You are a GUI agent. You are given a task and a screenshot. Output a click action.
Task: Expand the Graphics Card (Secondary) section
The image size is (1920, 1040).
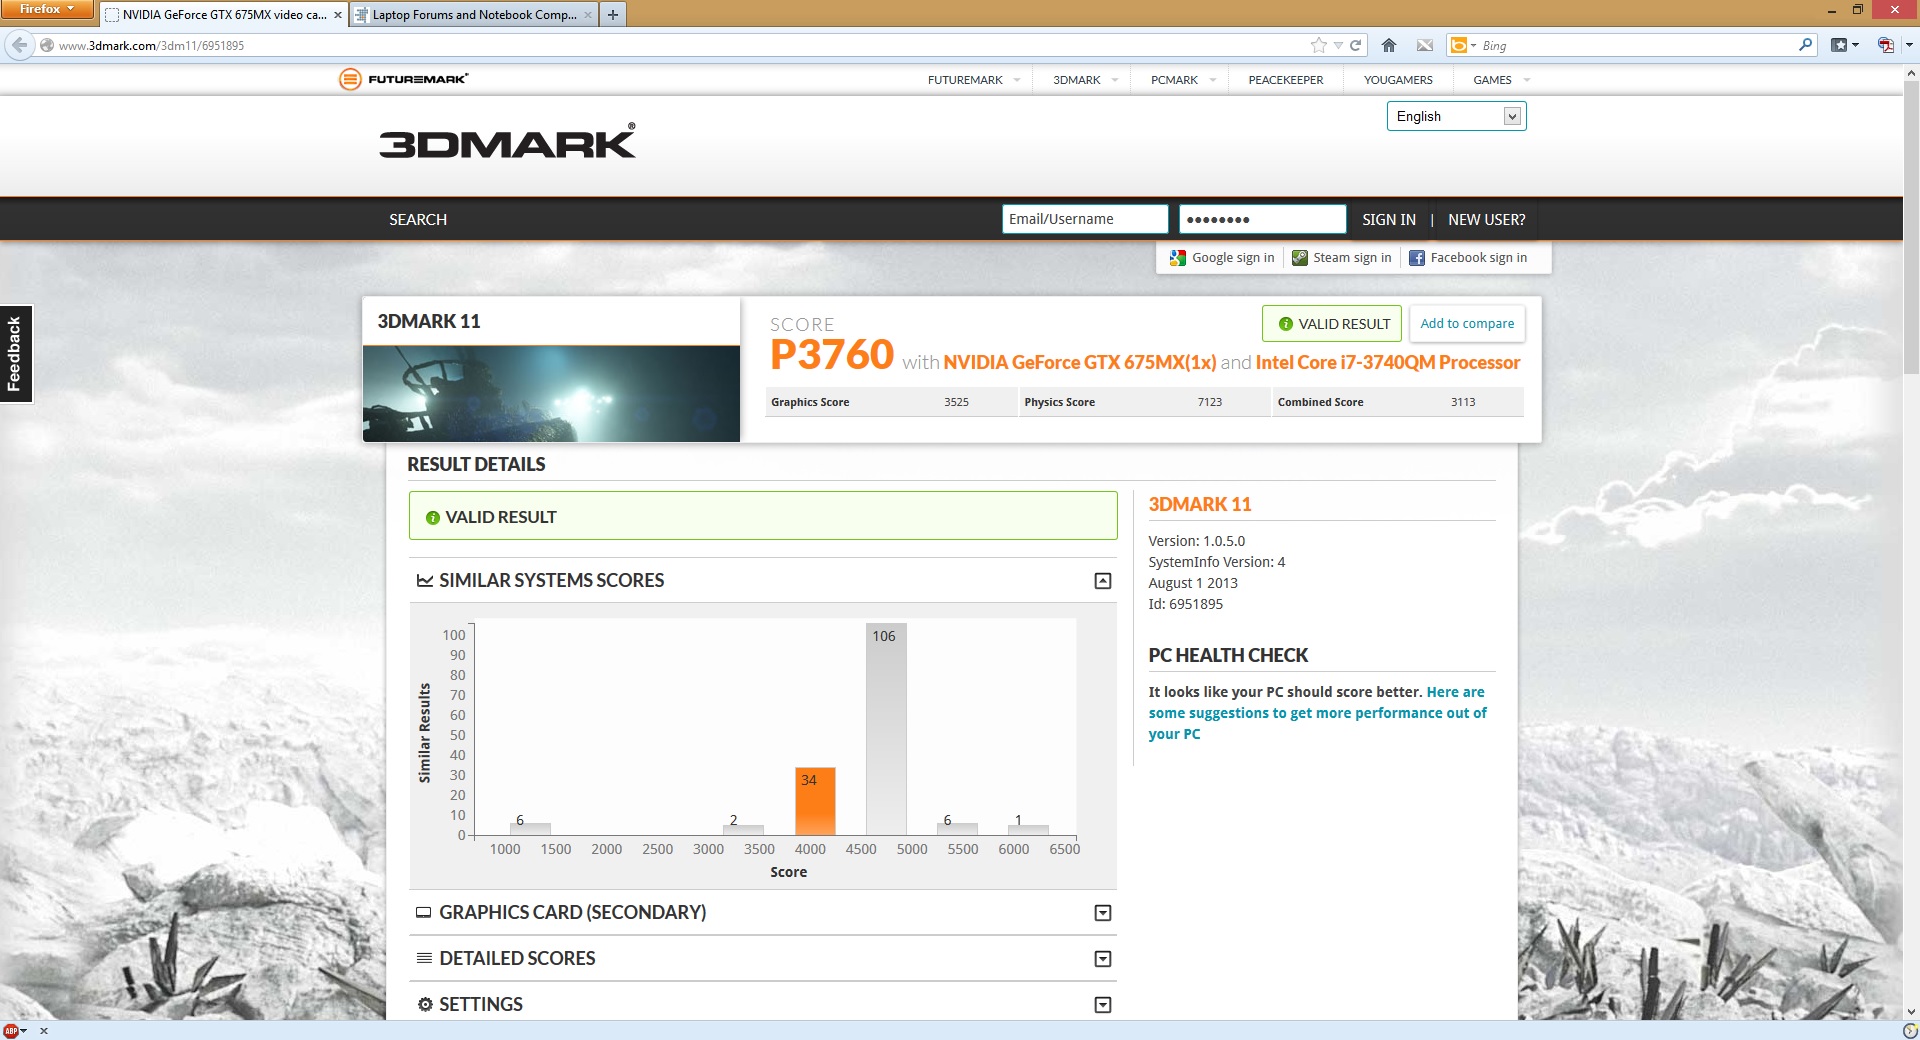click(x=1103, y=913)
